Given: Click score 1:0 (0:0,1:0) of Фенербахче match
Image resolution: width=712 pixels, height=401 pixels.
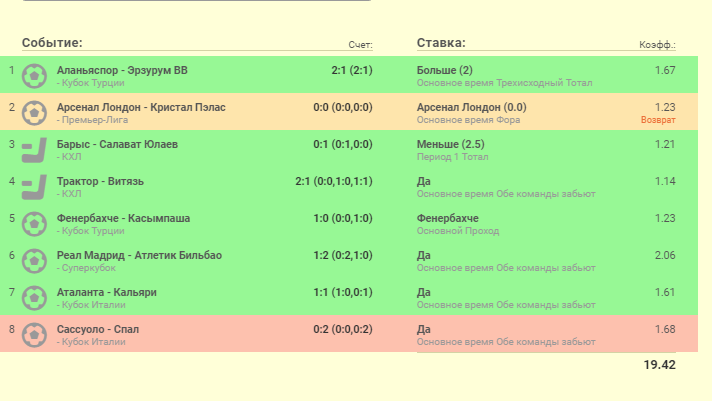Looking at the screenshot, I should 343,218.
